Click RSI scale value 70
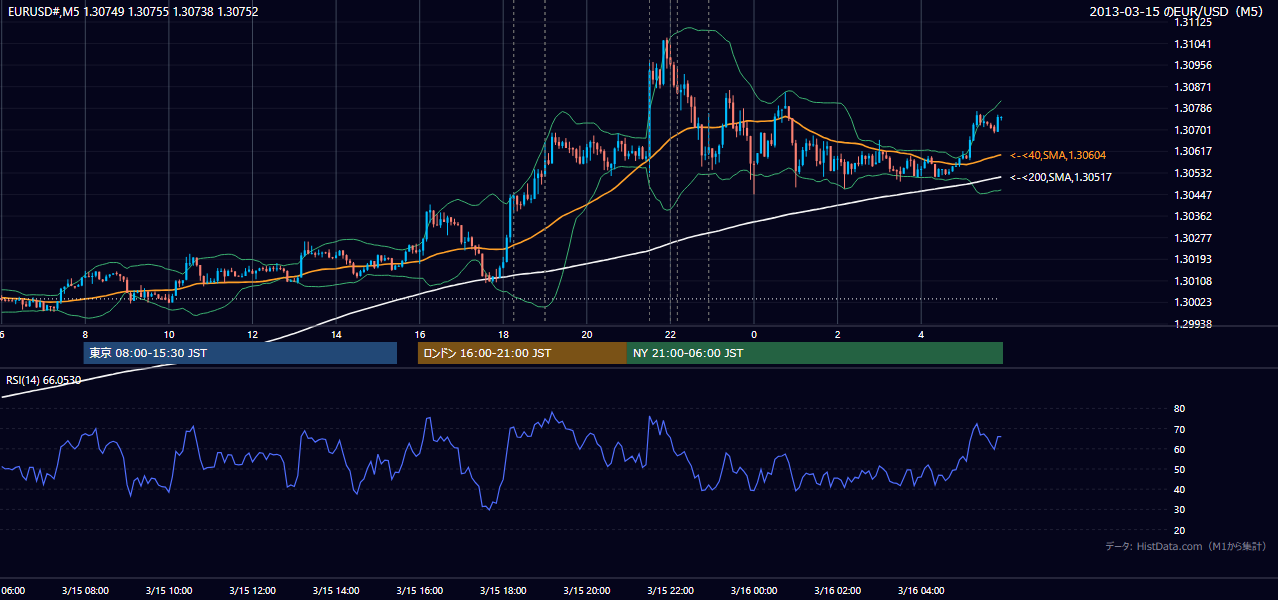 [1179, 429]
